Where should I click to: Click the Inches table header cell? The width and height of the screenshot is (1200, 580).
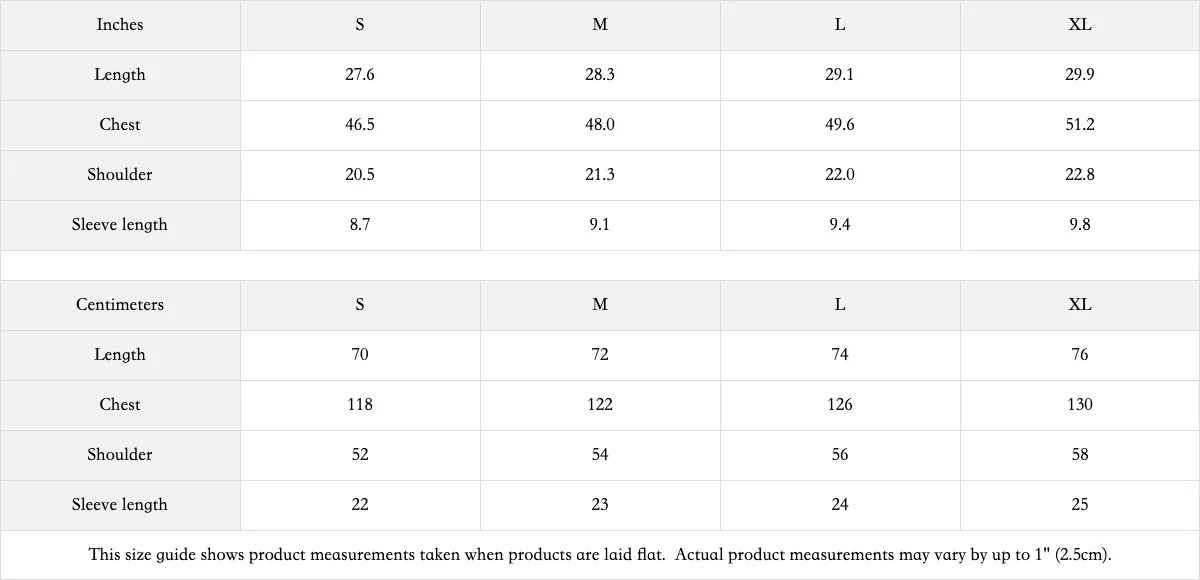(120, 25)
